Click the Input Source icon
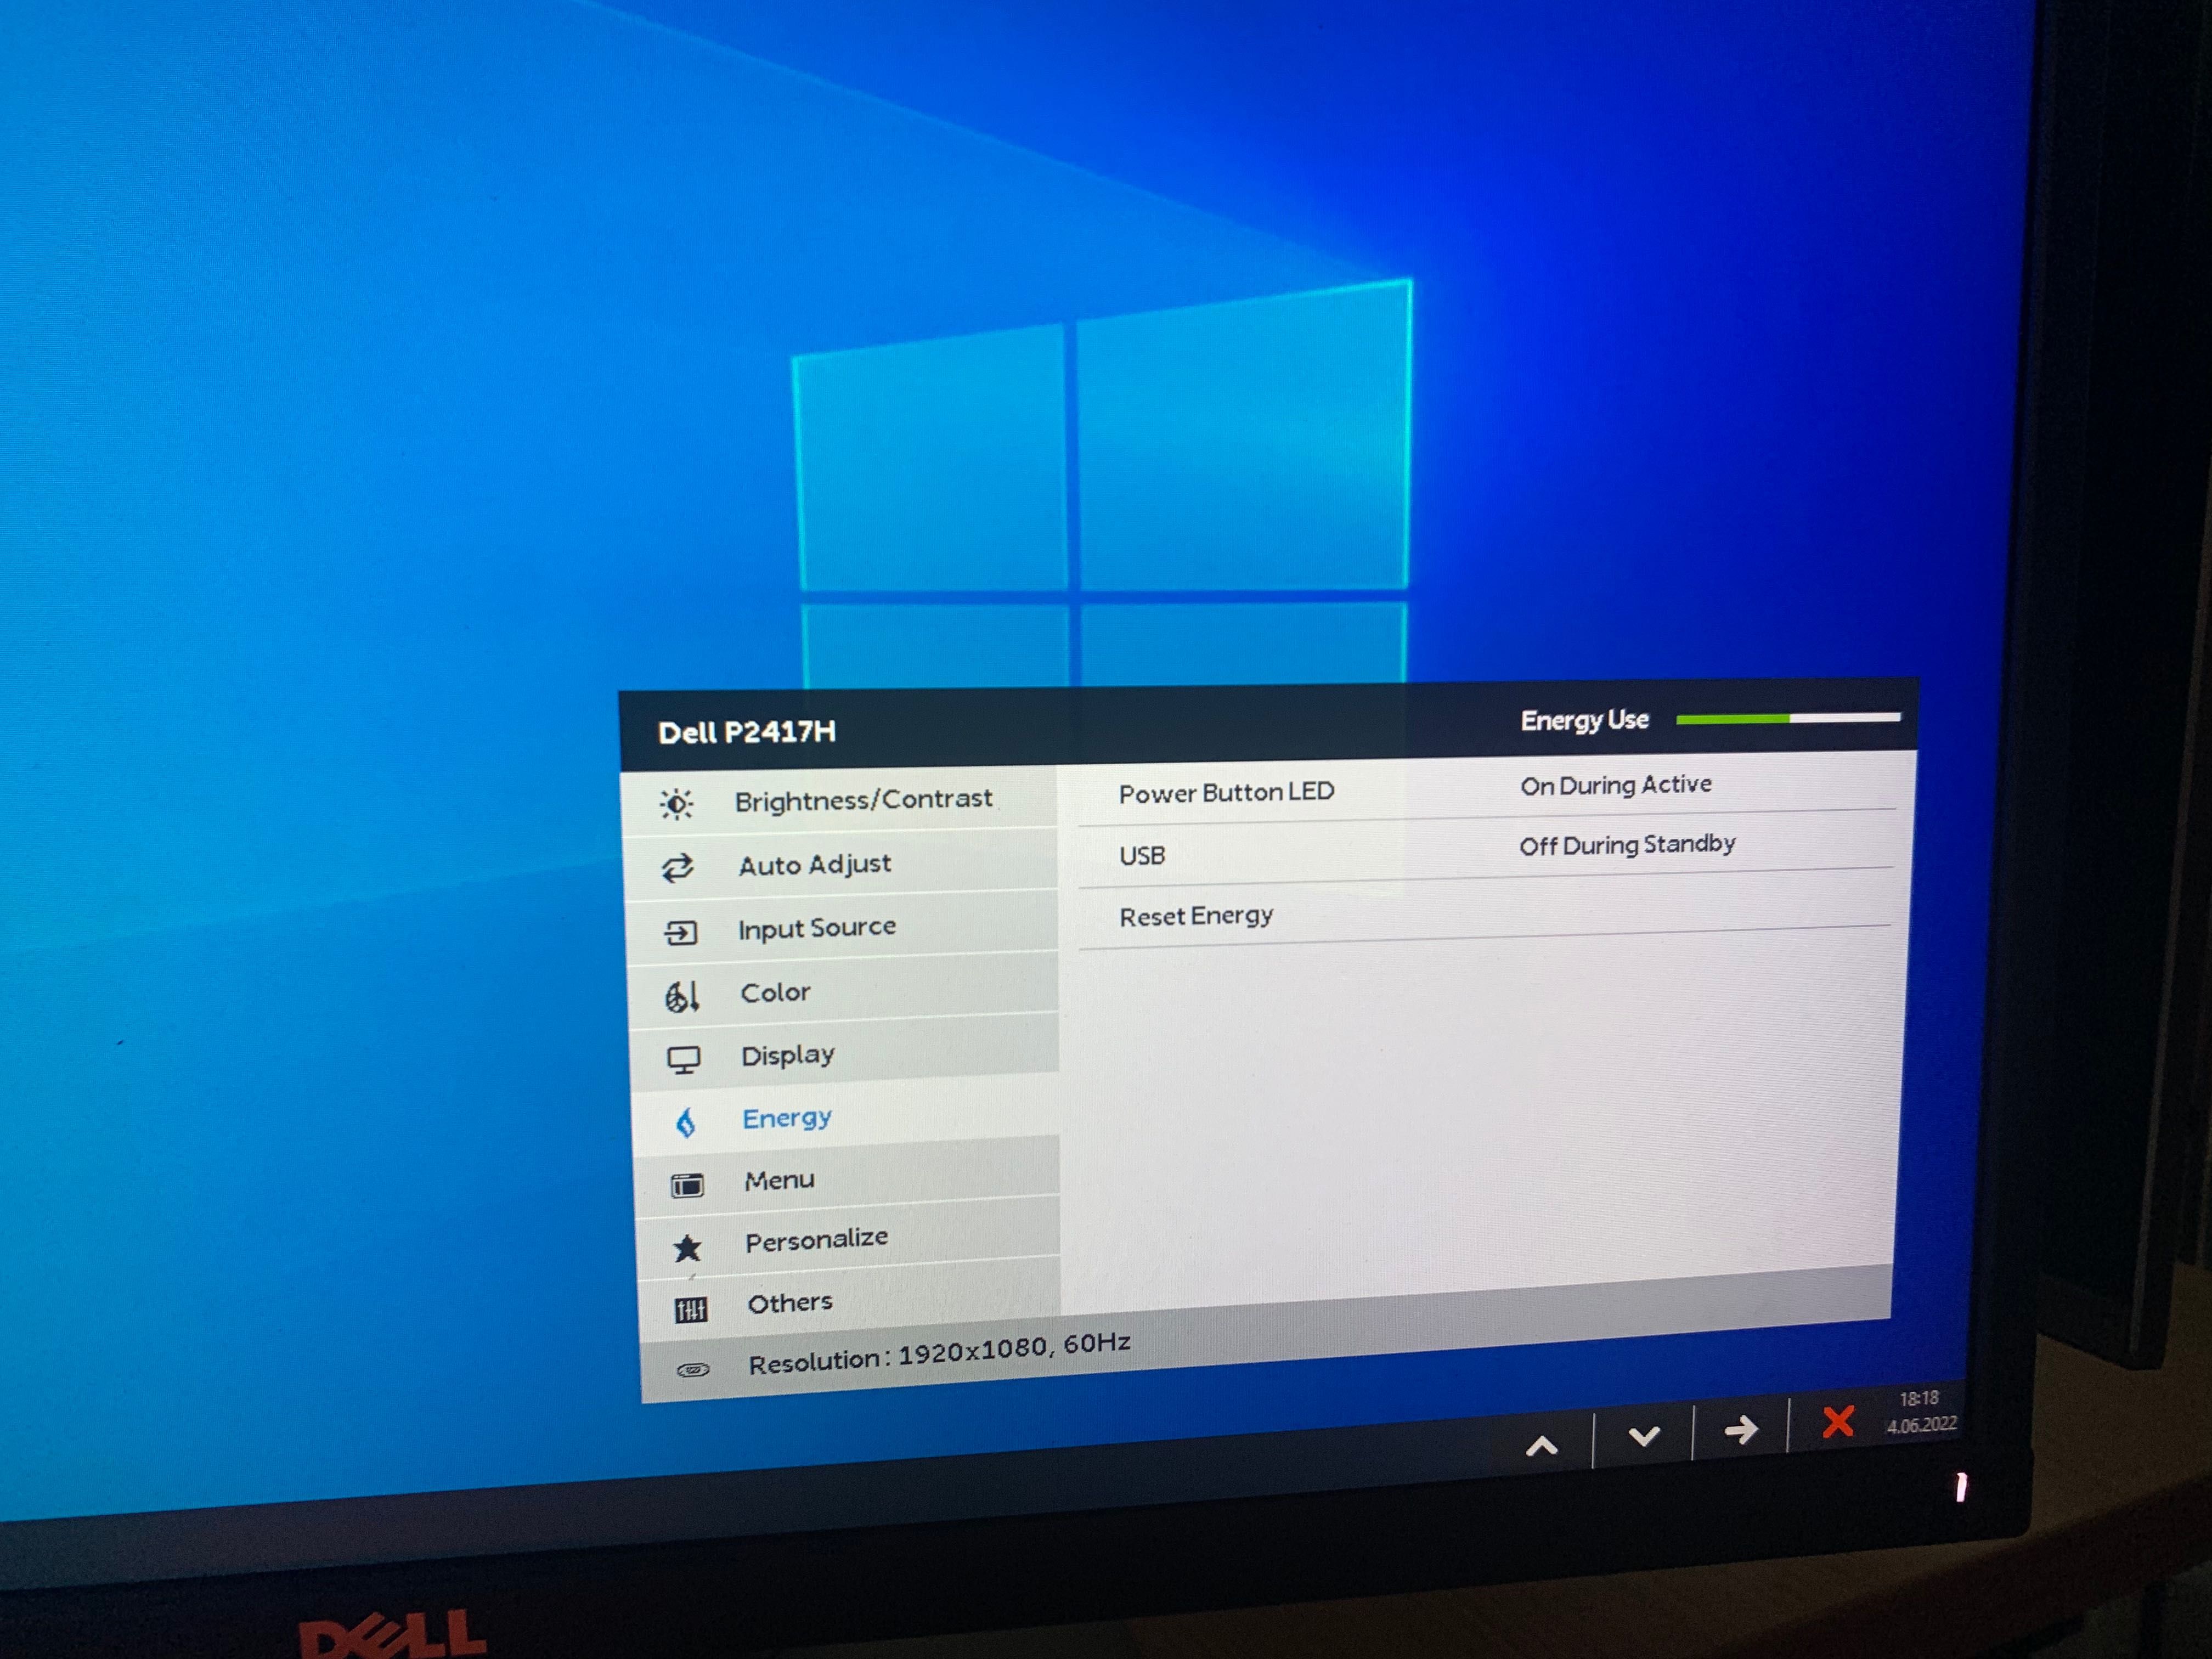 pos(681,933)
